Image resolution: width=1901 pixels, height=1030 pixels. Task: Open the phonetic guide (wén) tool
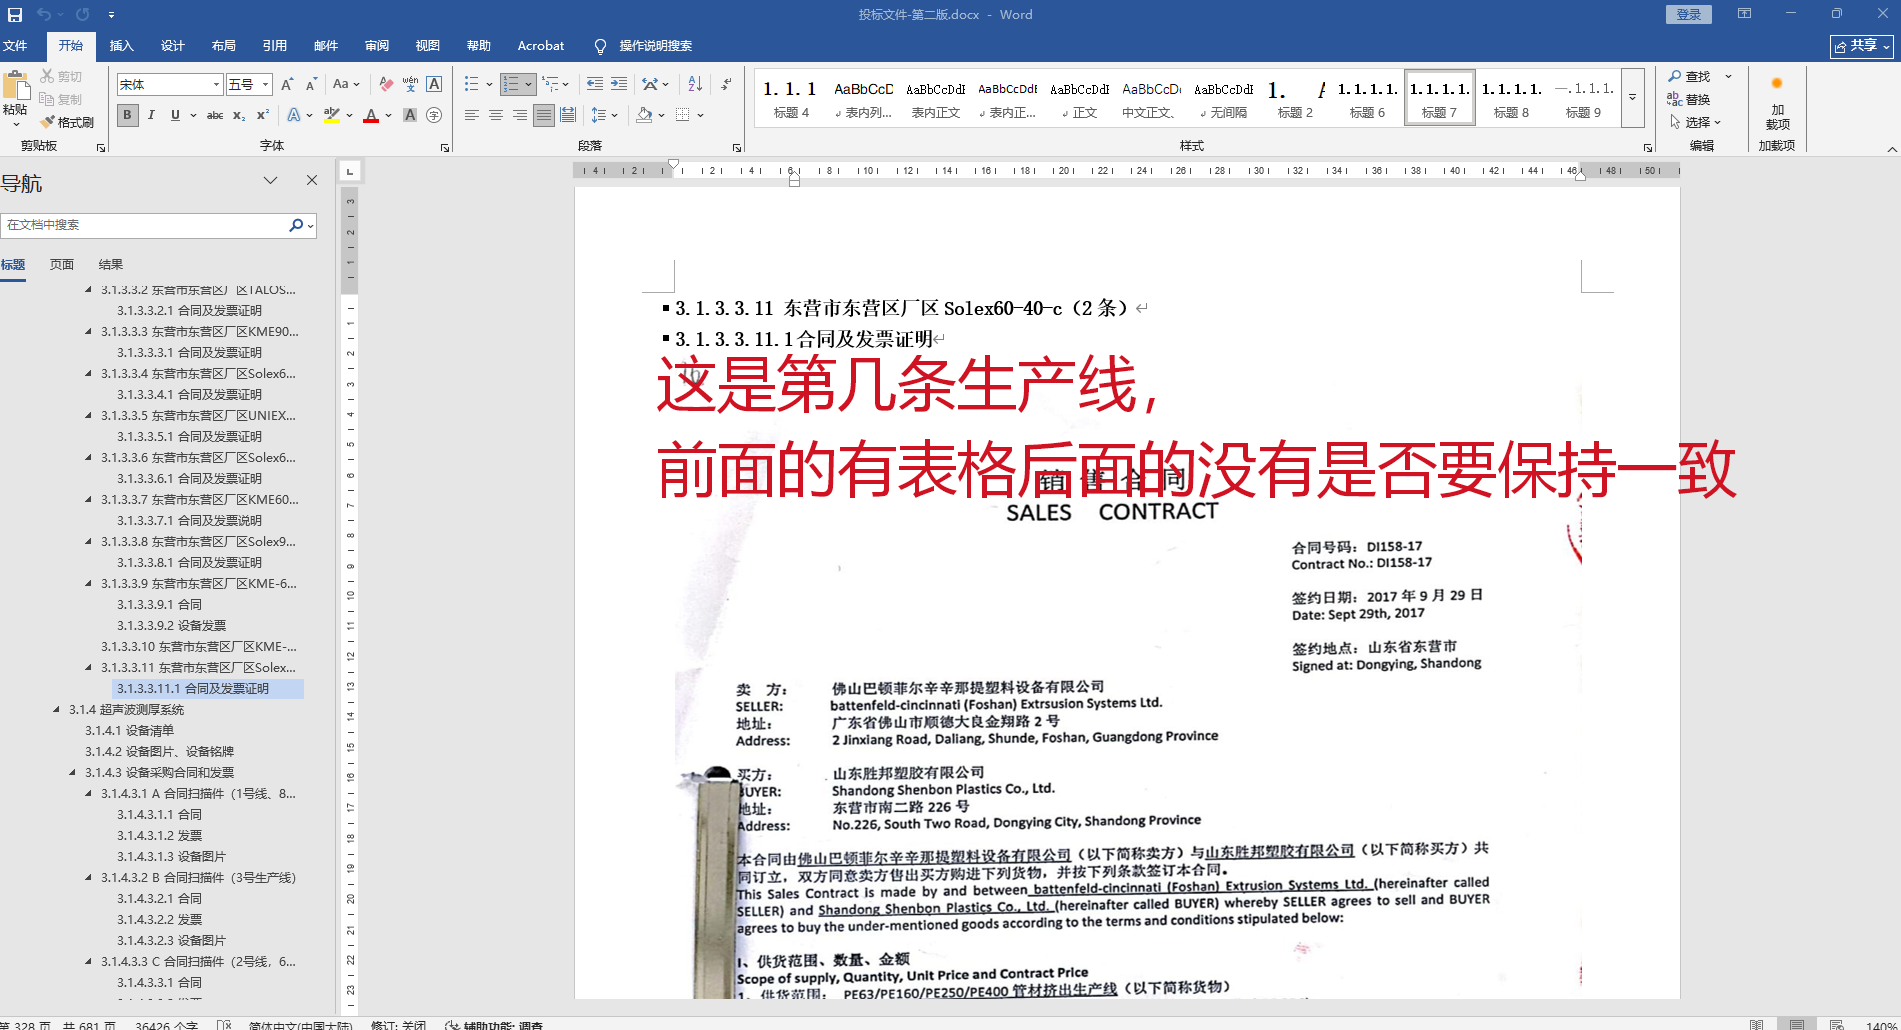pos(410,85)
